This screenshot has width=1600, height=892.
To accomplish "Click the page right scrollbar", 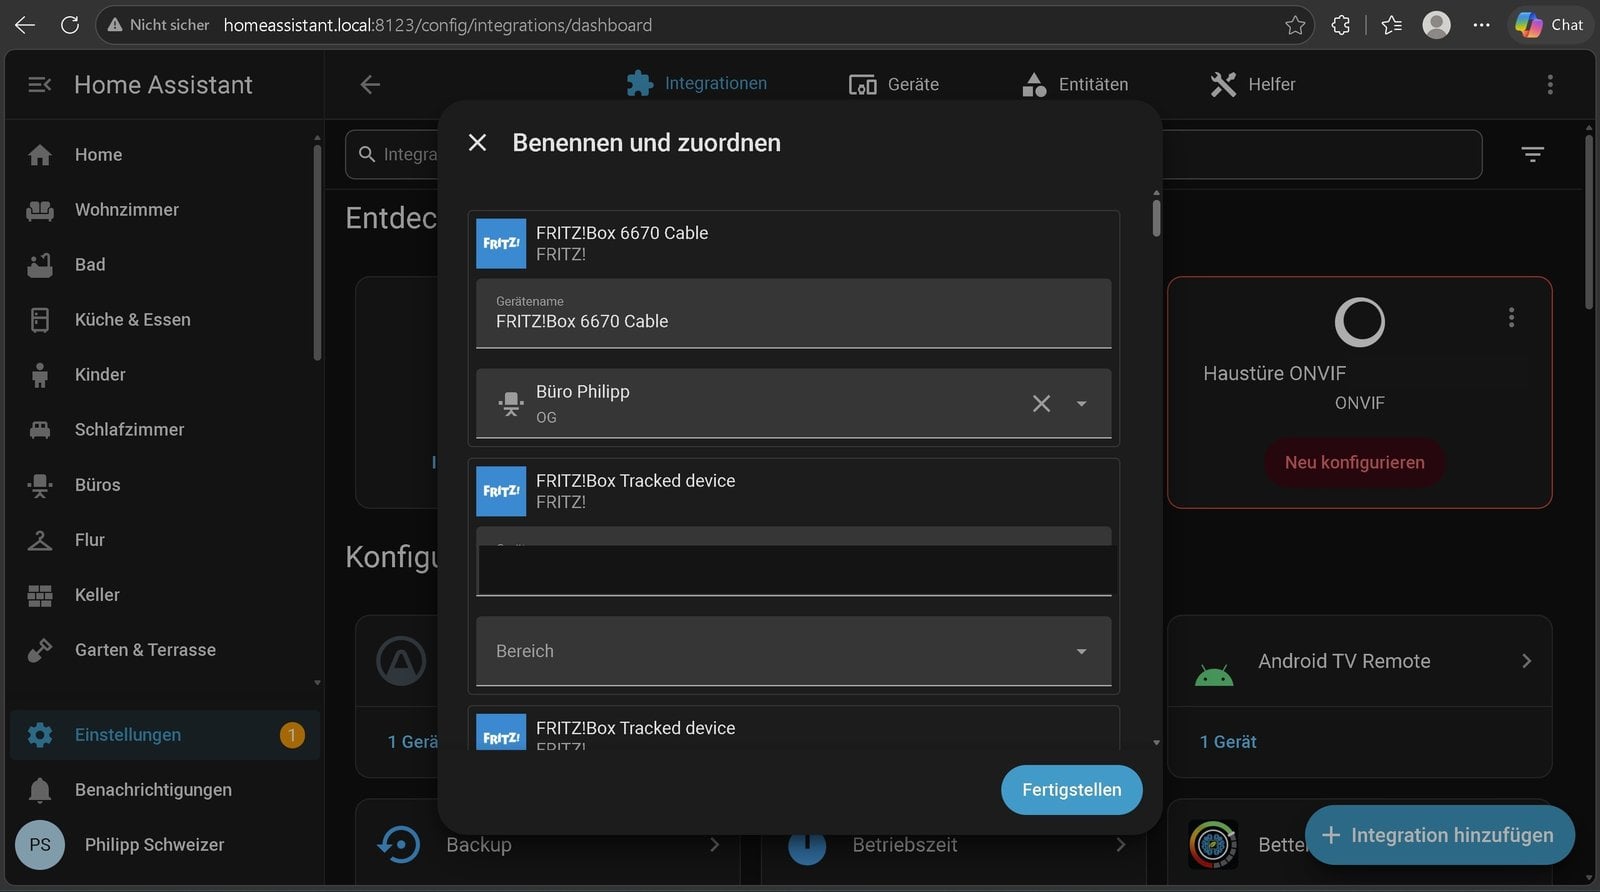I will coord(1589,220).
